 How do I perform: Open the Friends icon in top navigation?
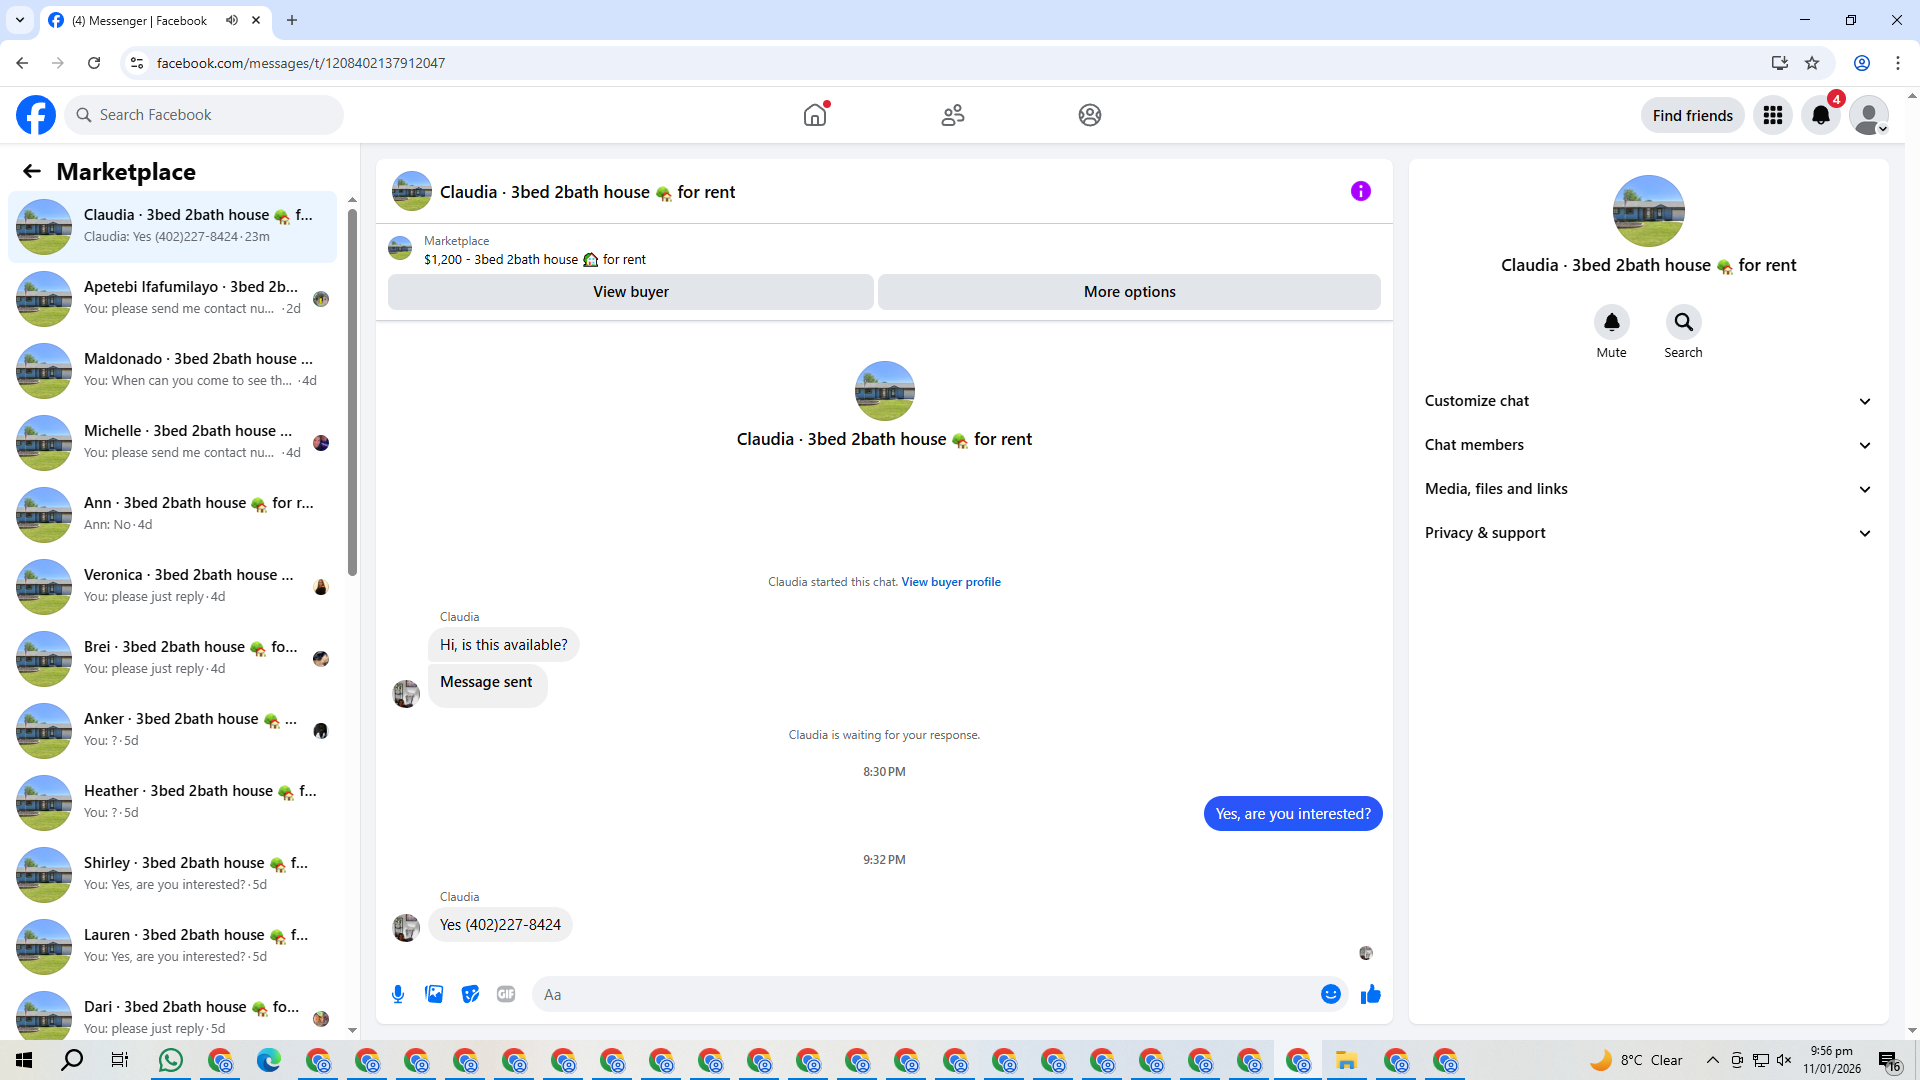click(x=953, y=115)
